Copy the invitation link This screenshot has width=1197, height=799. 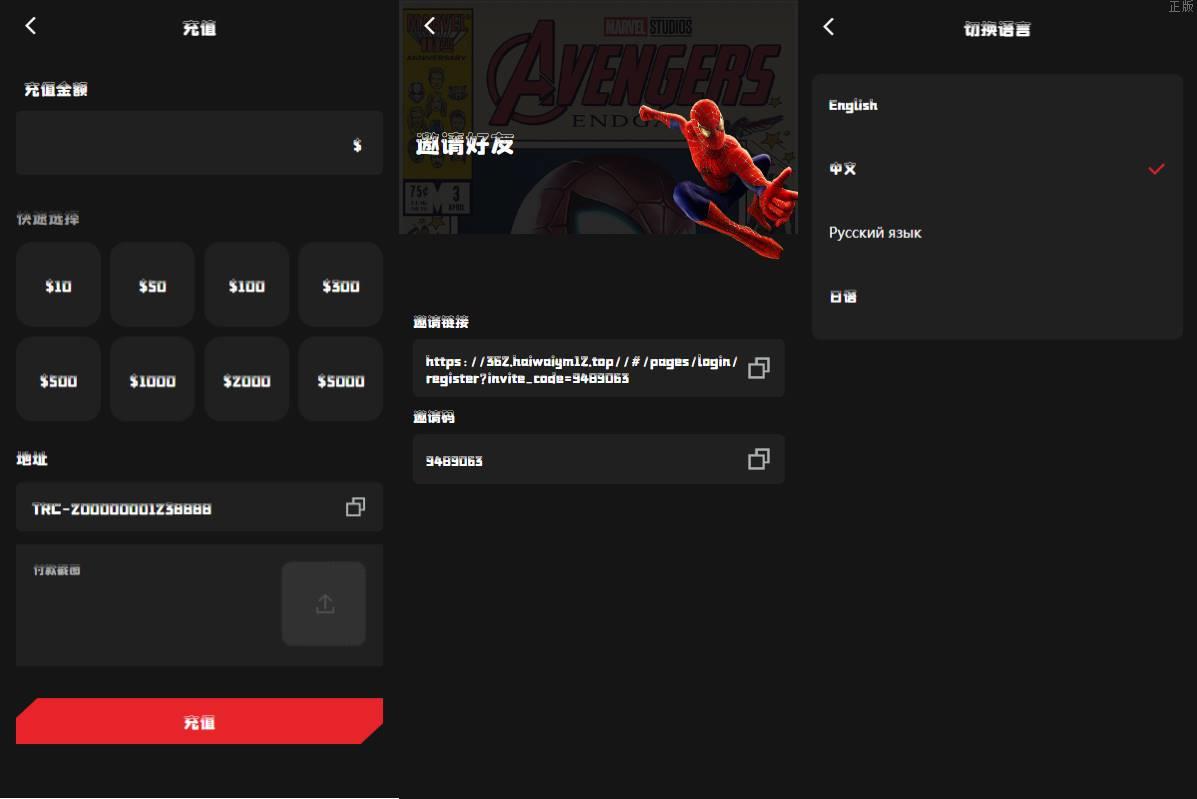tap(758, 368)
